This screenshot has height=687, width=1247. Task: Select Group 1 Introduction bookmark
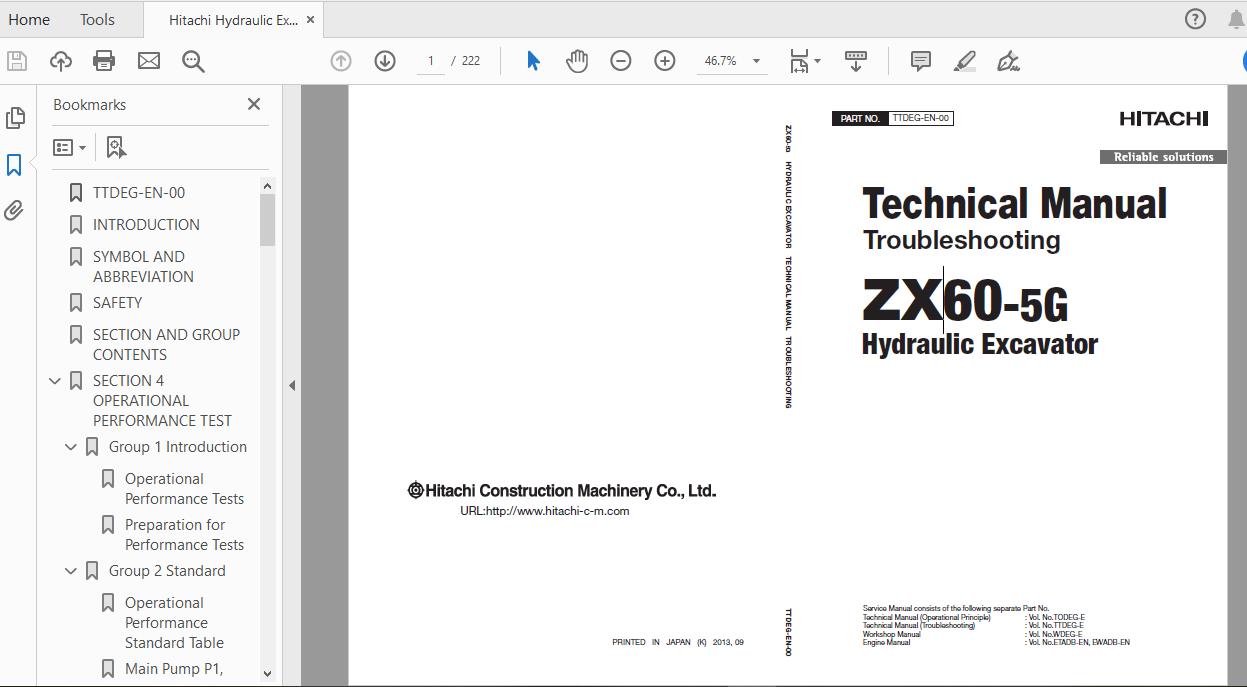(178, 446)
